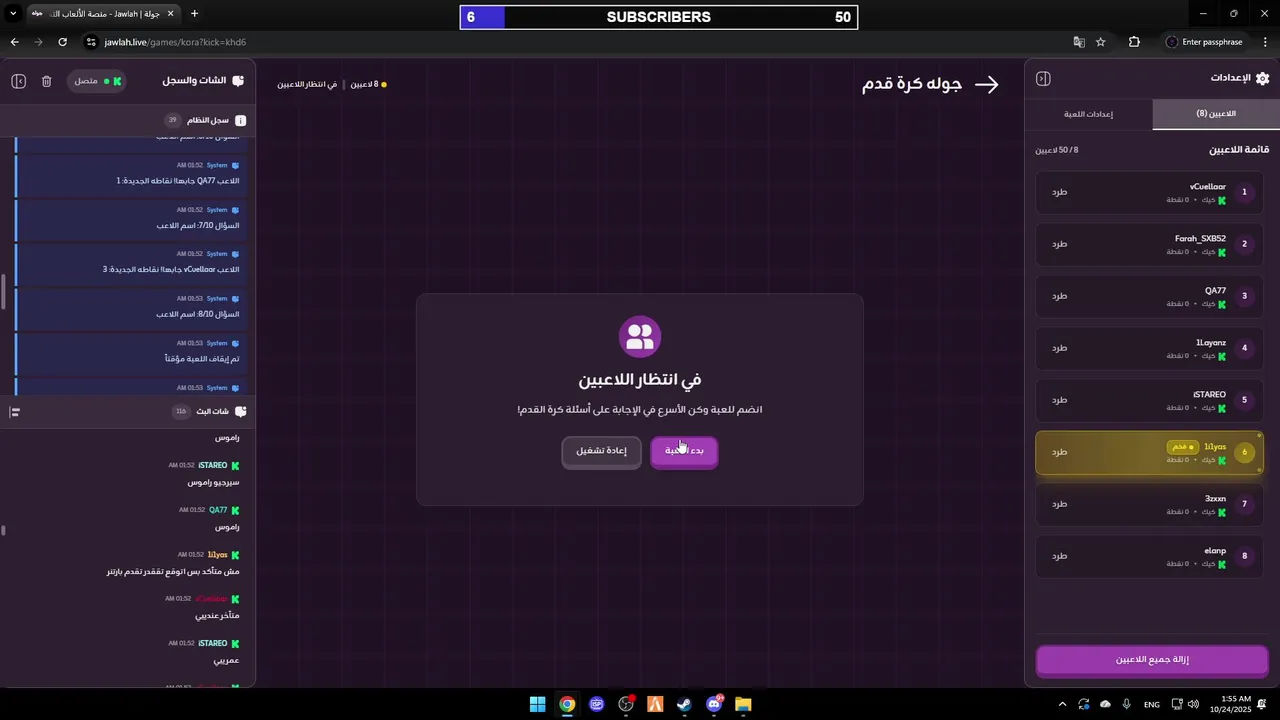Bookmark this page with the star icon

click(1101, 42)
